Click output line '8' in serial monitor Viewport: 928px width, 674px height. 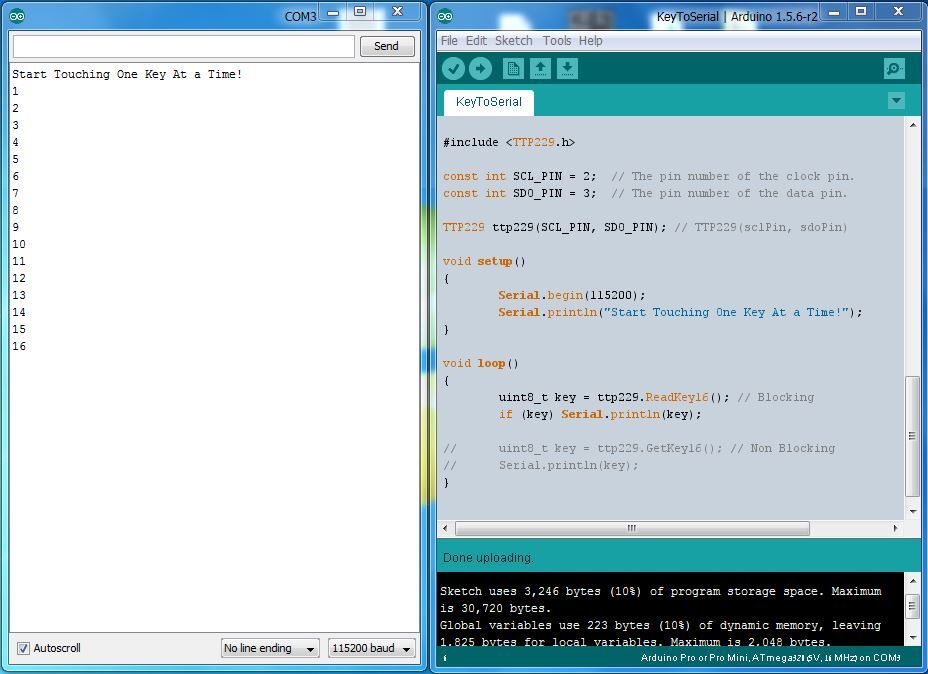pyautogui.click(x=15, y=210)
